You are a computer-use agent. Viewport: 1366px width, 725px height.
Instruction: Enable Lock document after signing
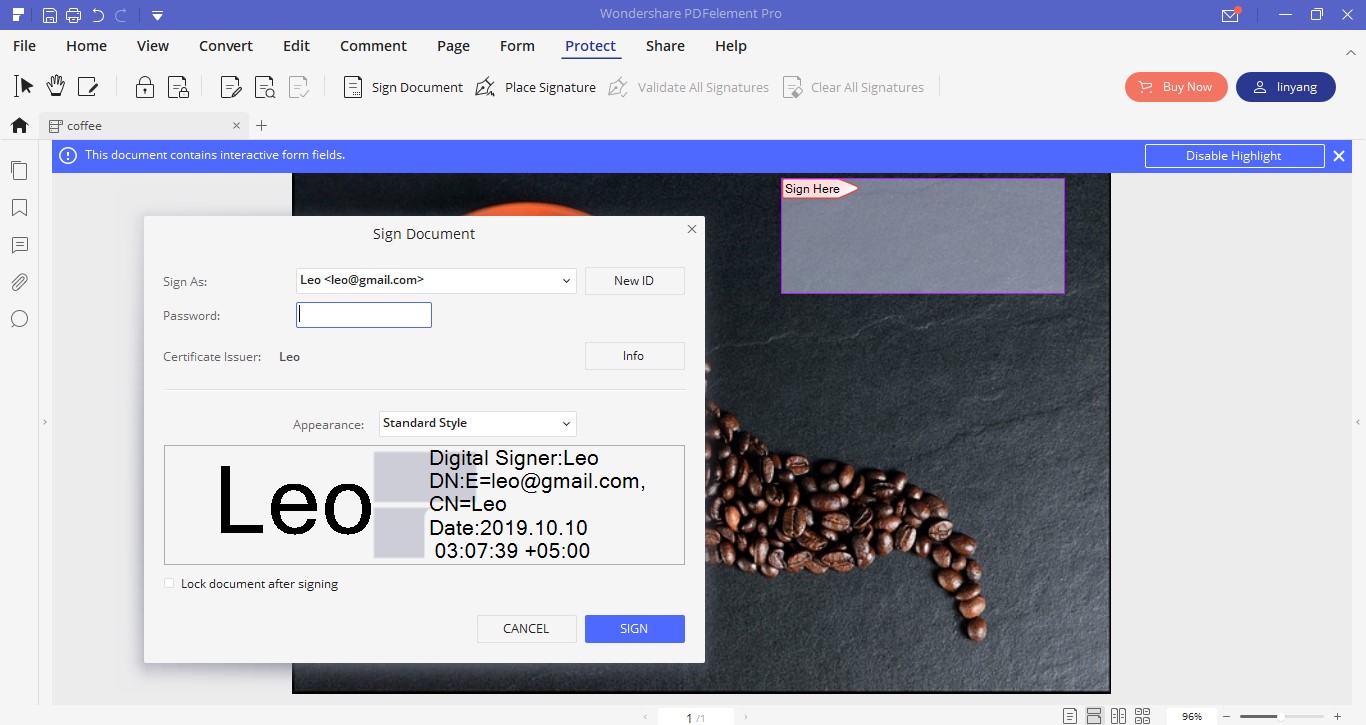(170, 584)
